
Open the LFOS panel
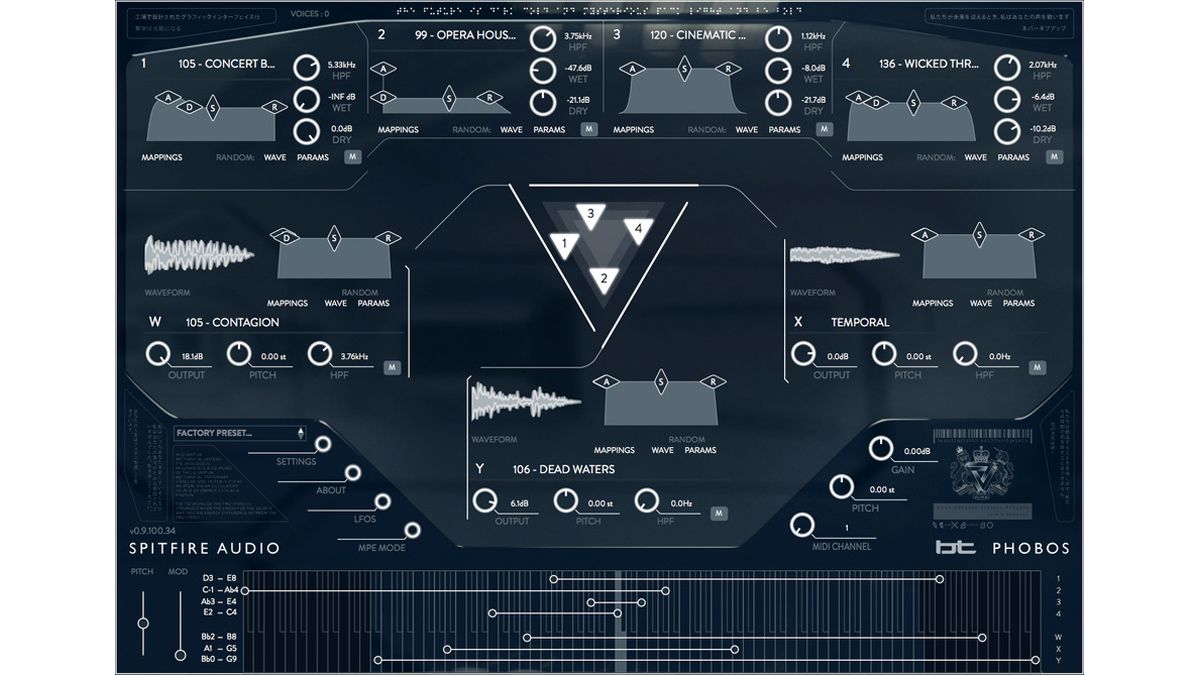click(381, 503)
